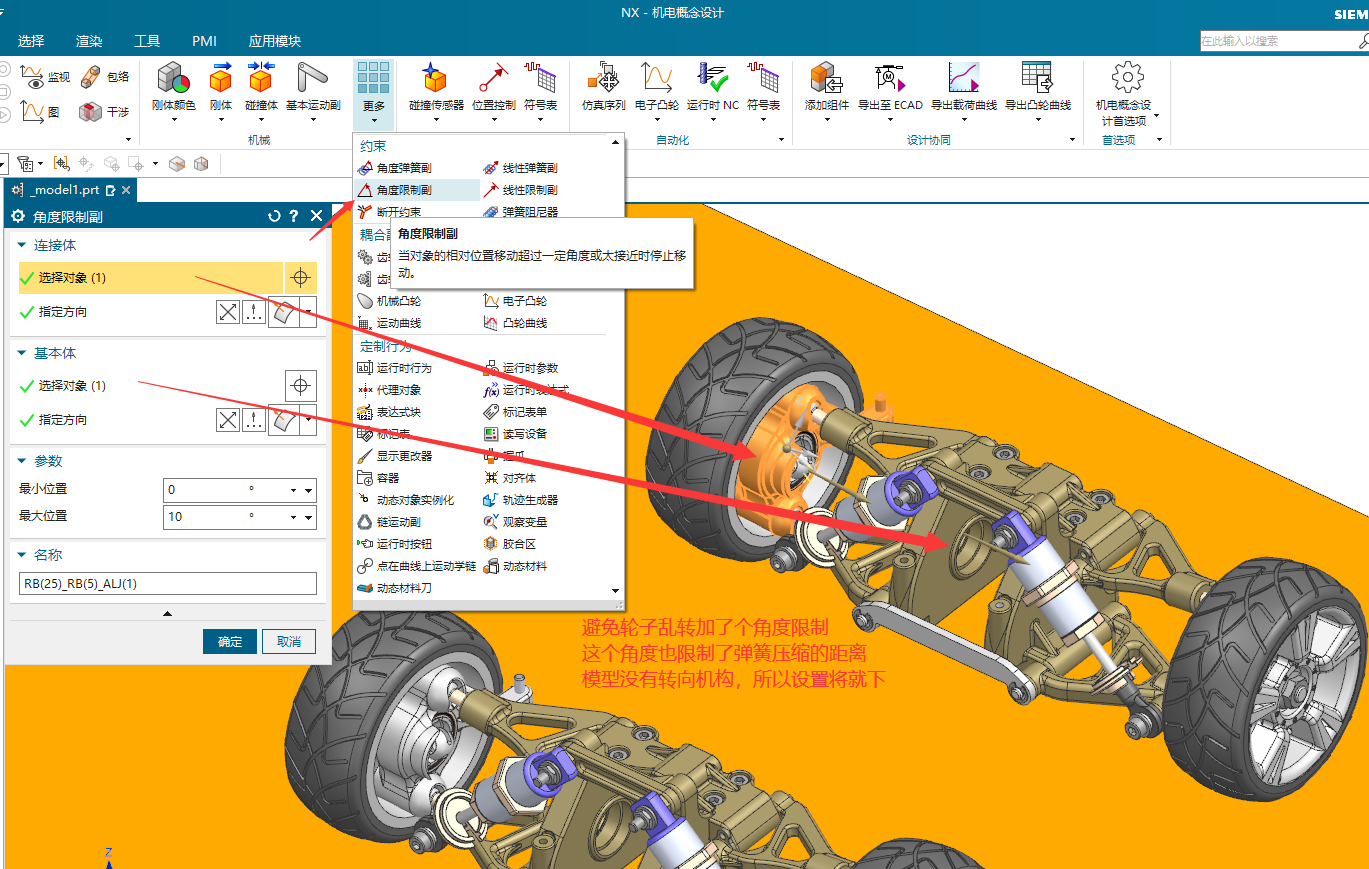Open vector dialog icon in 基本体 指定方向 row

[x=254, y=420]
